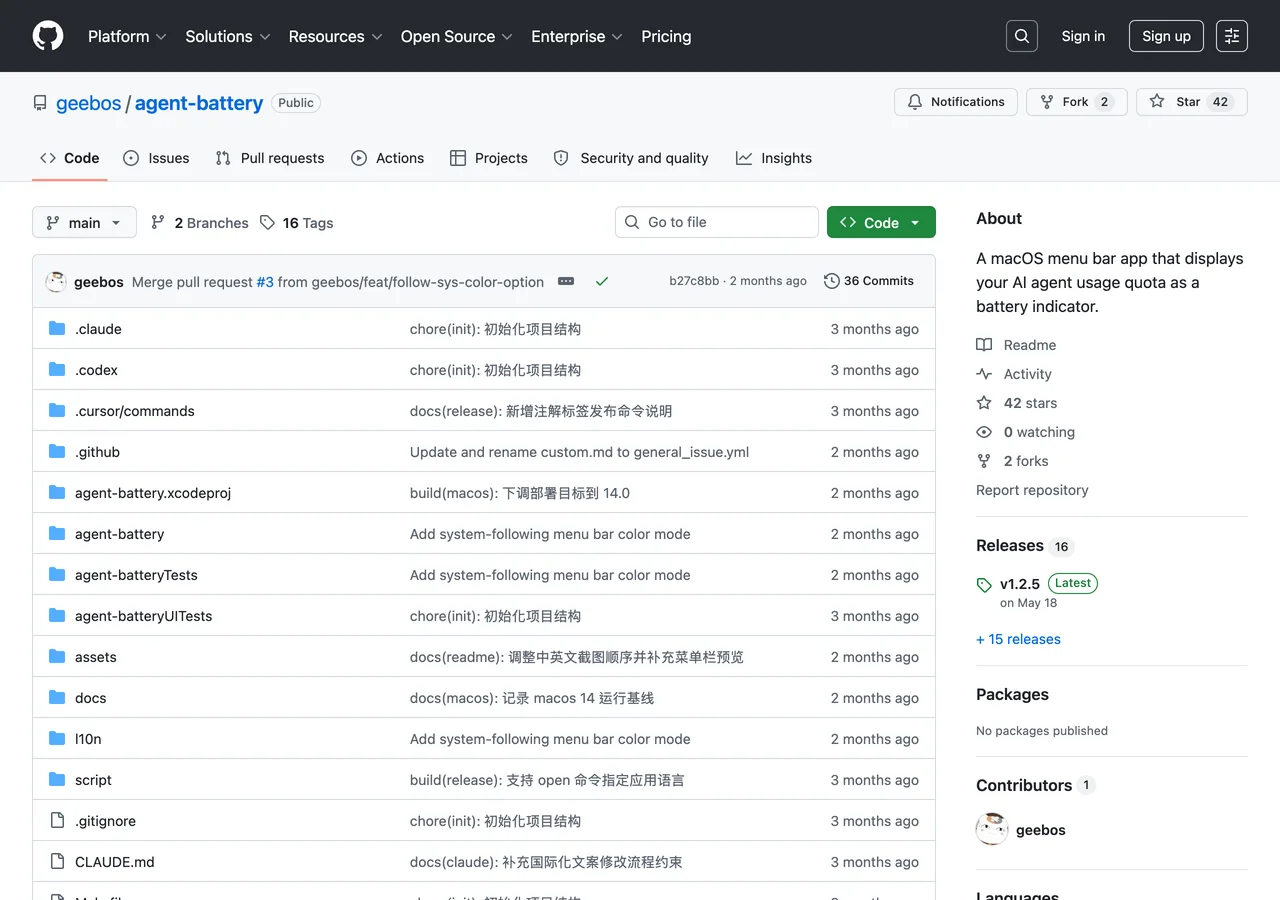
Task: Click the Sign in link
Action: (x=1083, y=36)
